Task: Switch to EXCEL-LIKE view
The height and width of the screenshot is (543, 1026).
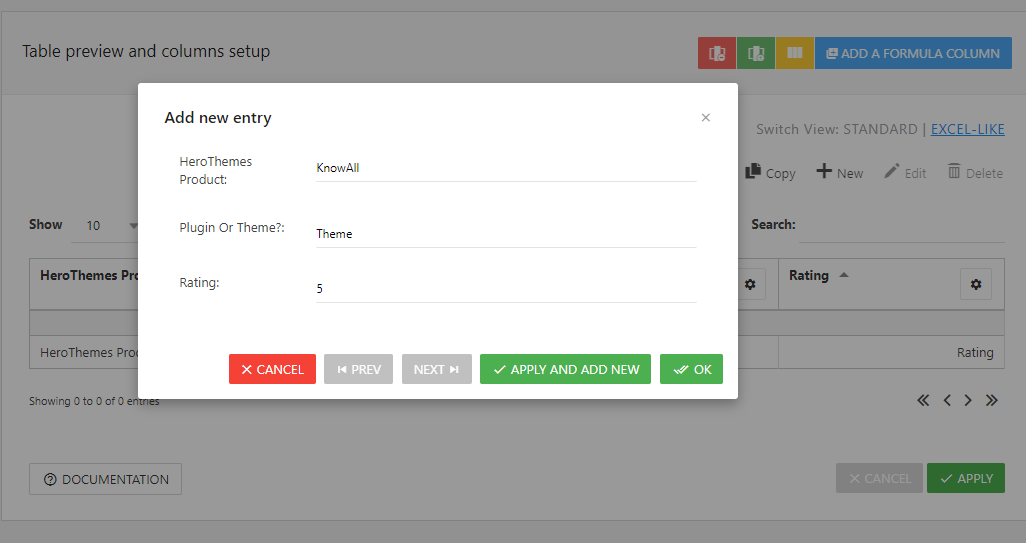Action: point(967,129)
